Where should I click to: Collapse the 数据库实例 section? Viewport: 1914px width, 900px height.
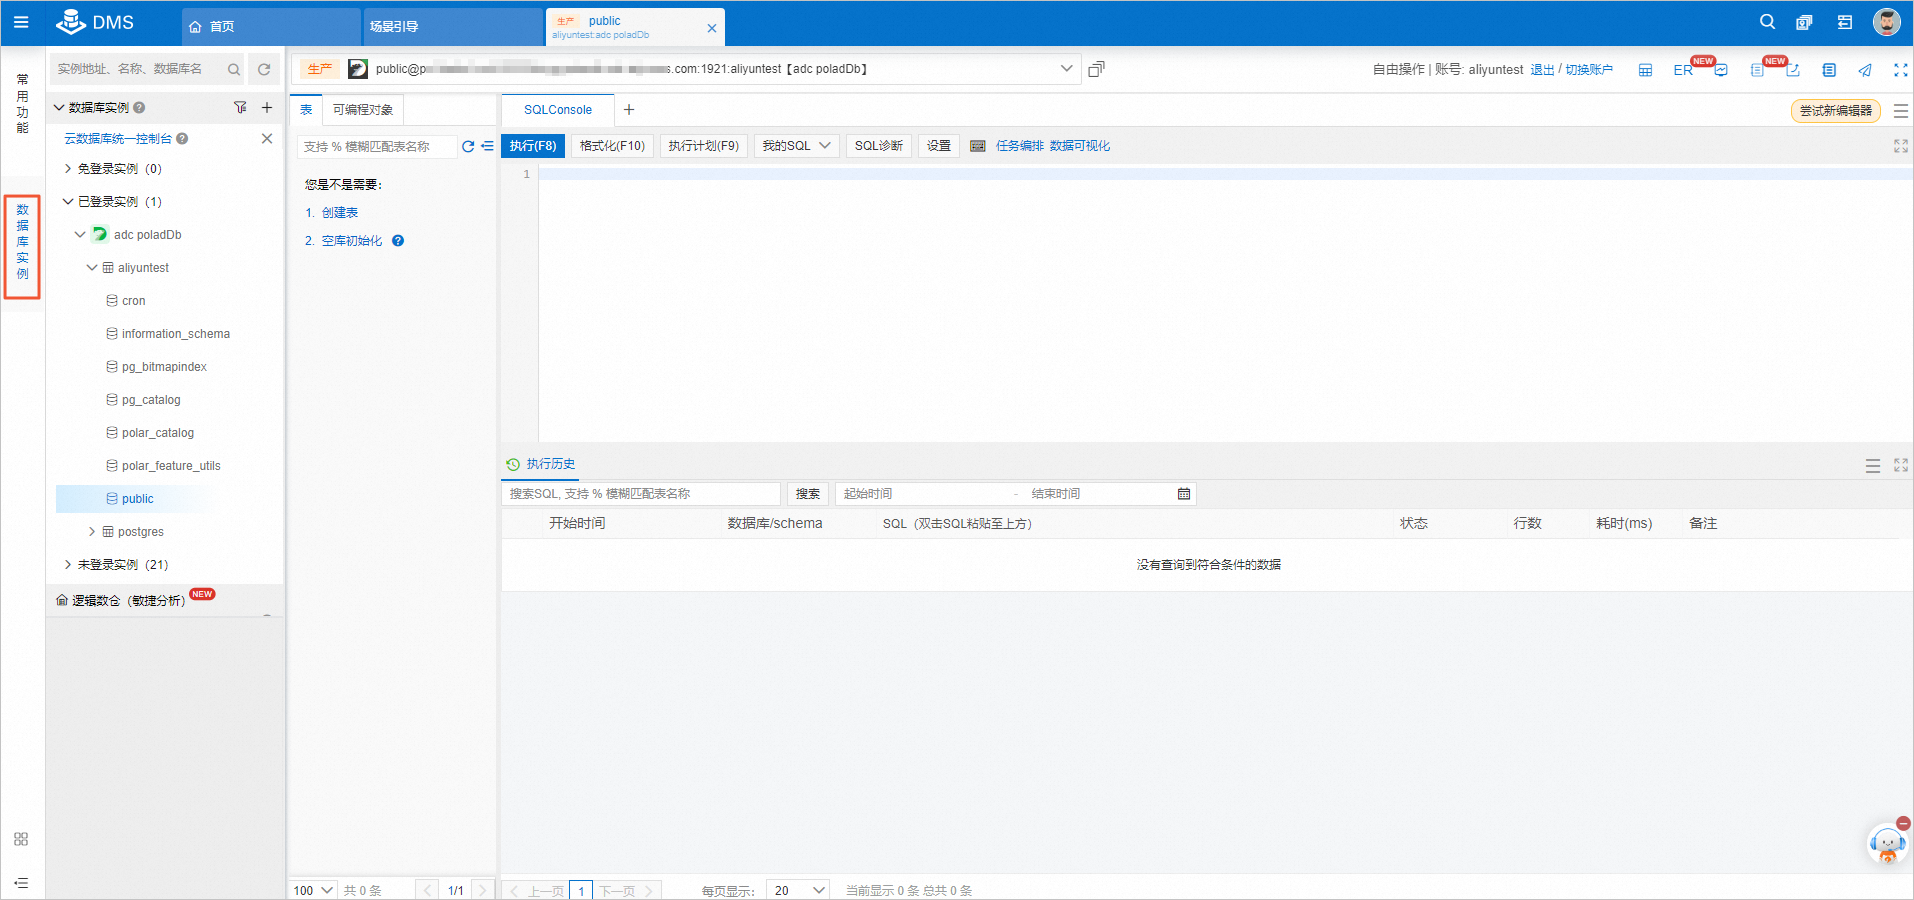pyautogui.click(x=59, y=107)
